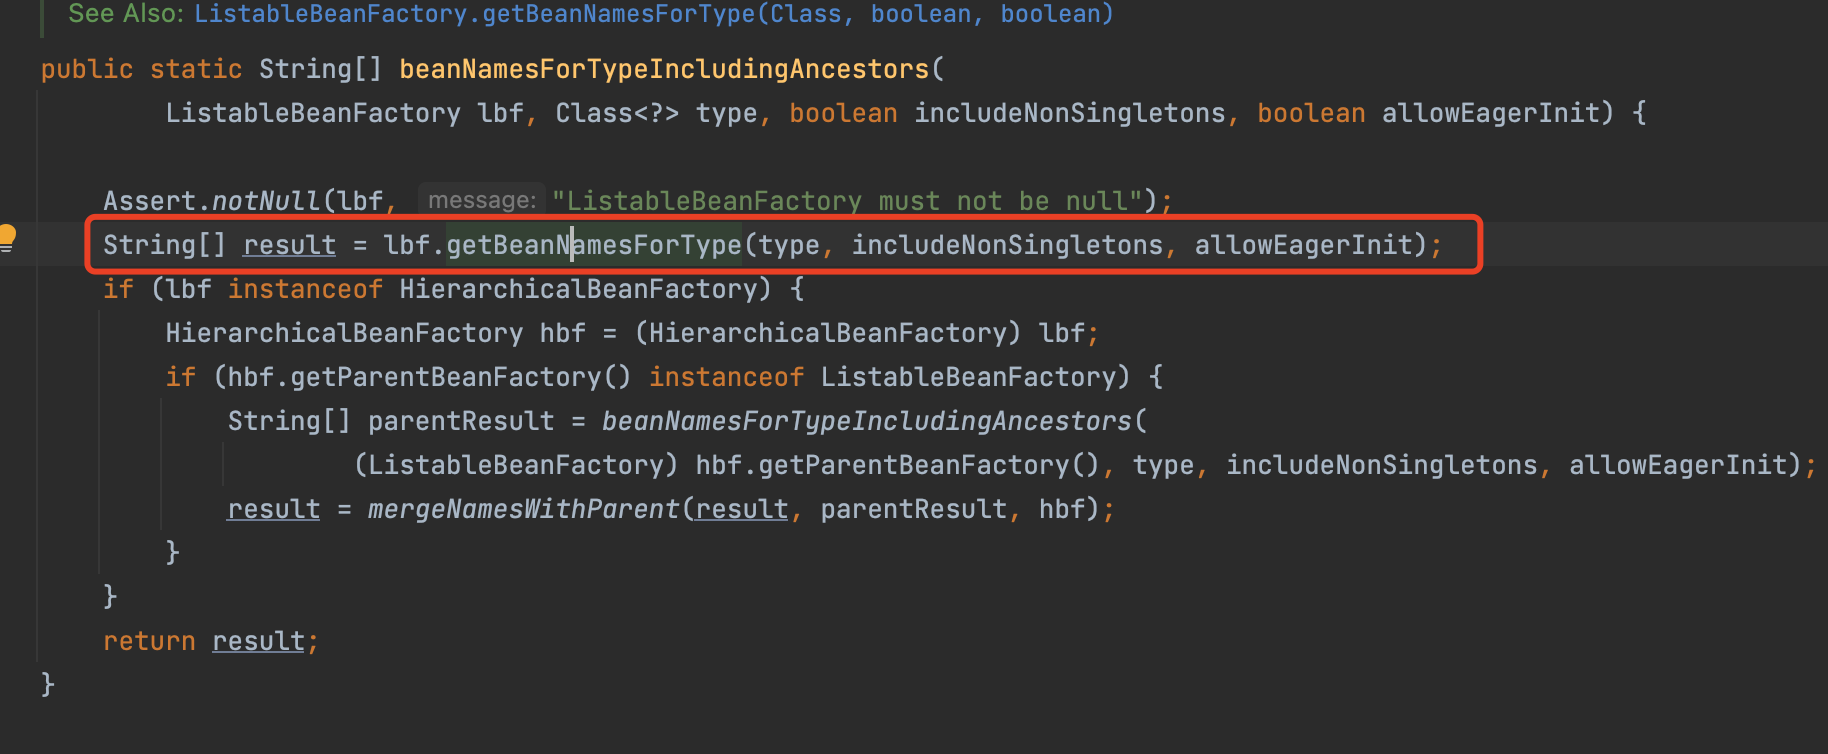Click the Assert.notNull call
1828x754 pixels.
pos(211,201)
